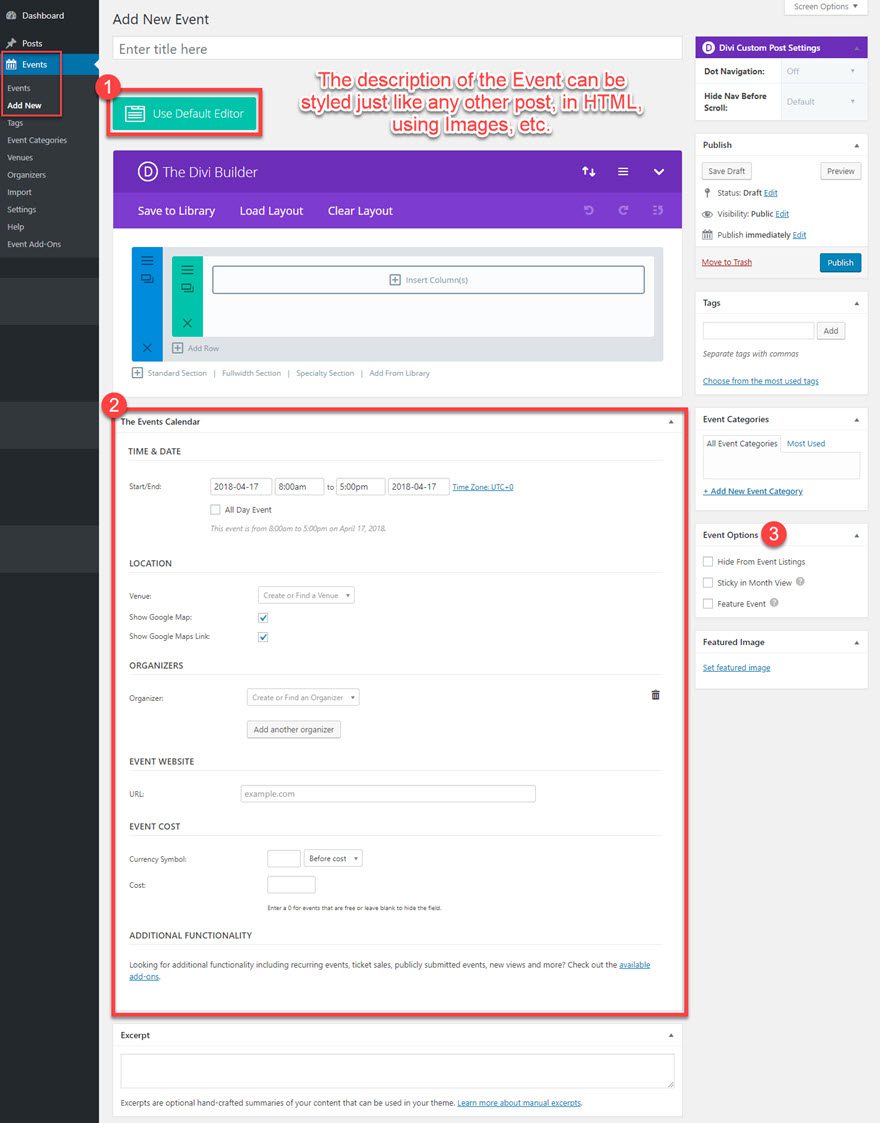This screenshot has width=880, height=1123.
Task: Click the Divi Builder undo icon
Action: [589, 211]
